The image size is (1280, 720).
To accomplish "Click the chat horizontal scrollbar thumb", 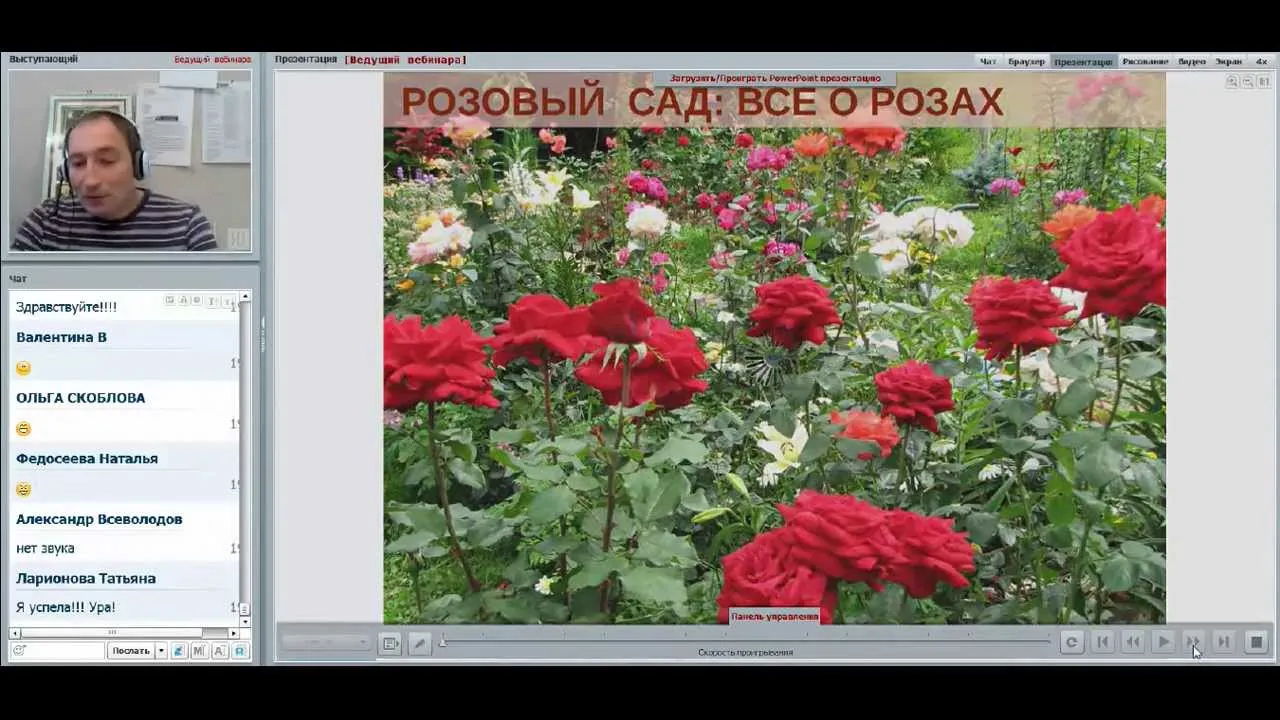I will (x=111, y=633).
